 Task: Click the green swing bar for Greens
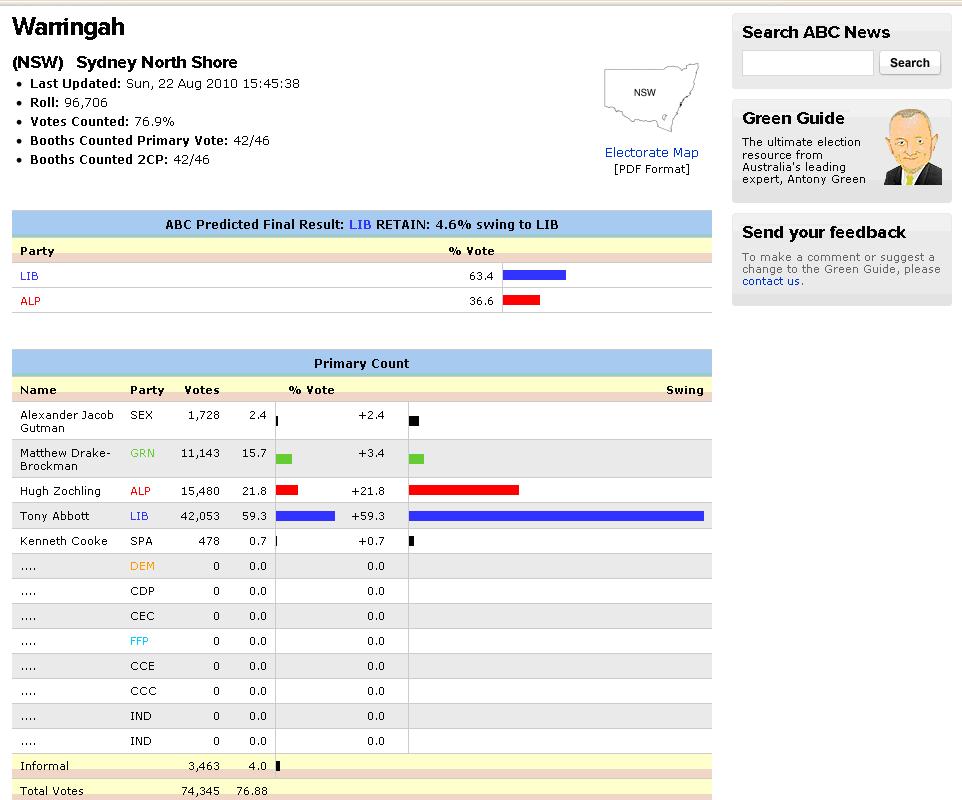point(416,459)
